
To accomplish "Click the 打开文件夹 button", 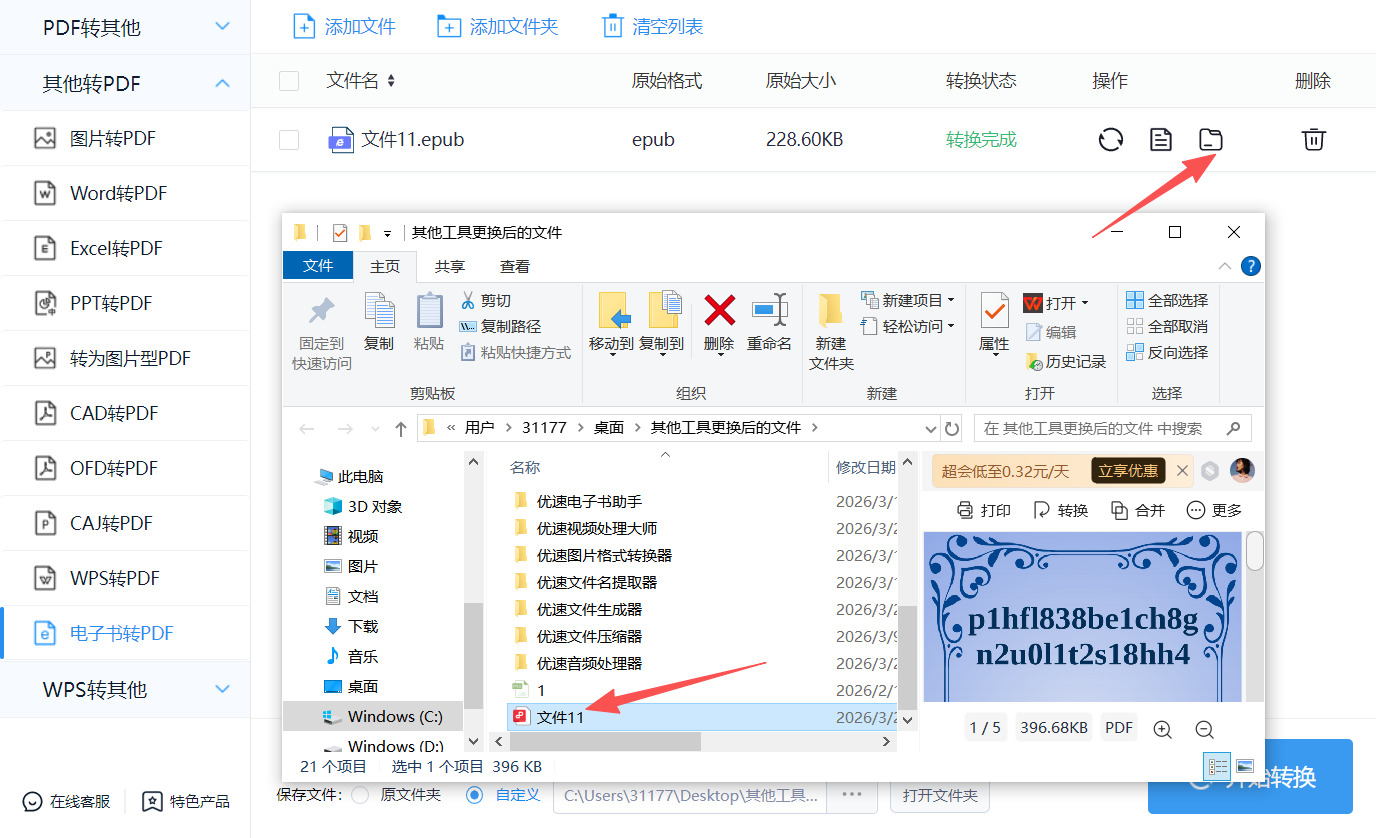I will pyautogui.click(x=940, y=795).
